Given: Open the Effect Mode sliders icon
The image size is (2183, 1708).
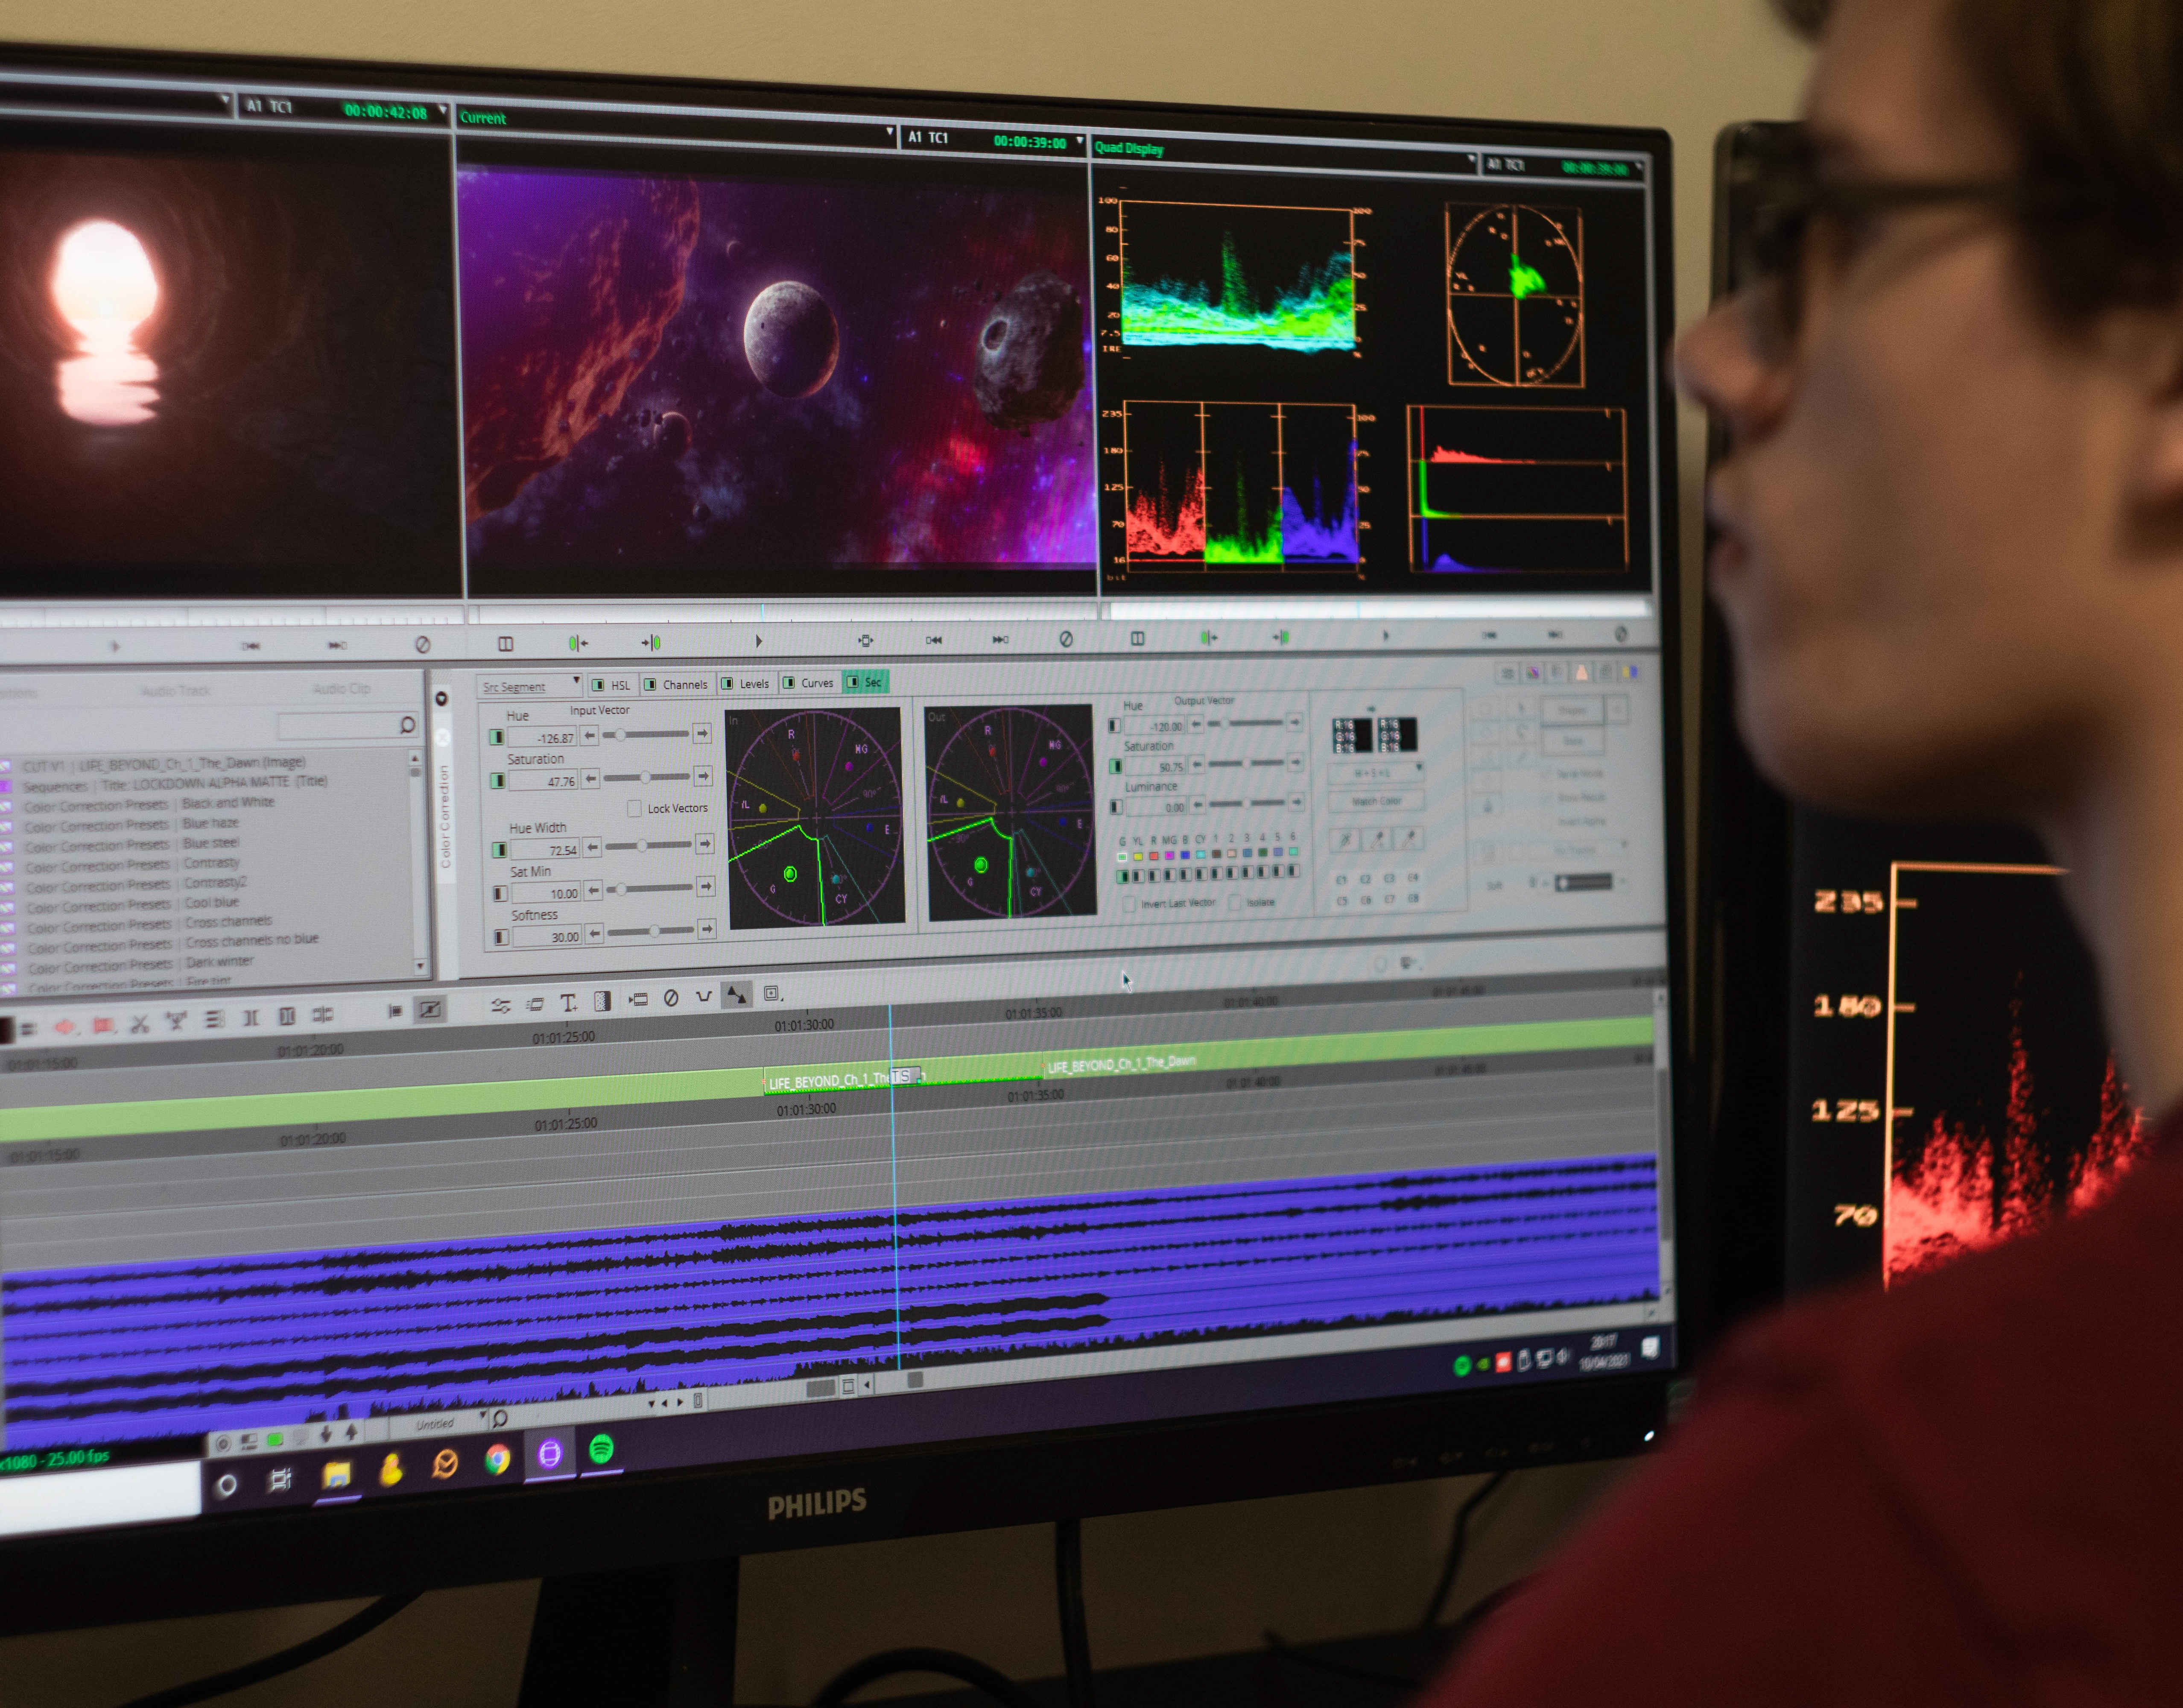Looking at the screenshot, I should click(x=500, y=1006).
